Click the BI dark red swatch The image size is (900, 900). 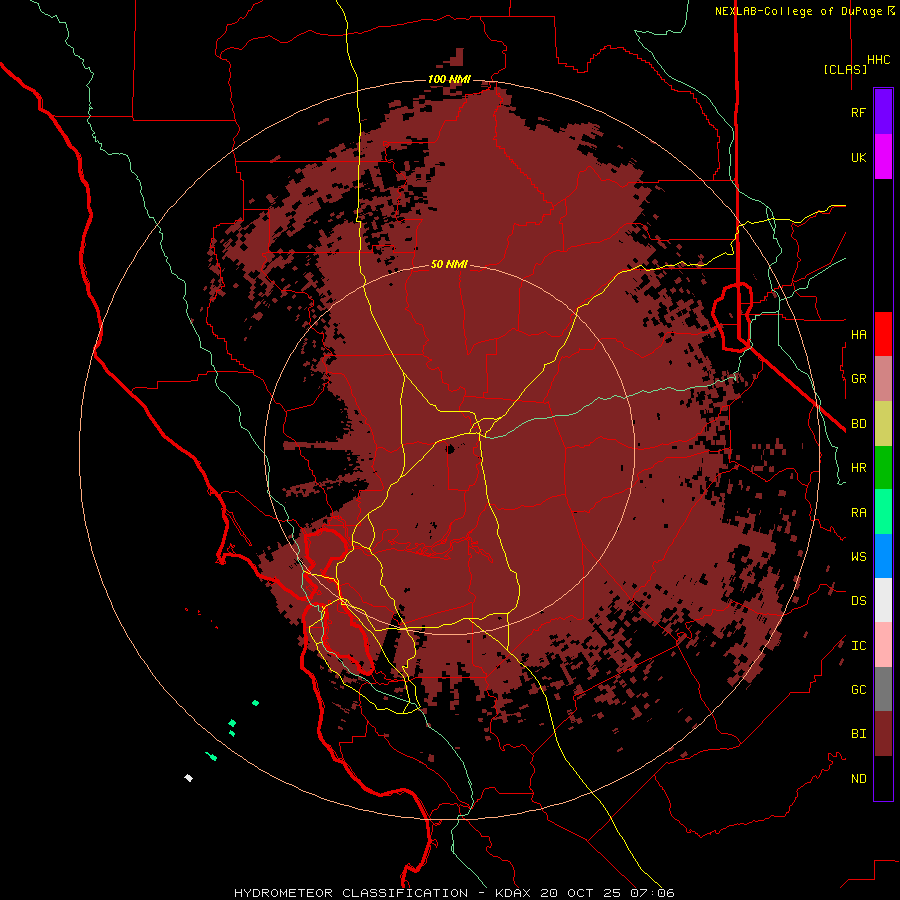883,734
